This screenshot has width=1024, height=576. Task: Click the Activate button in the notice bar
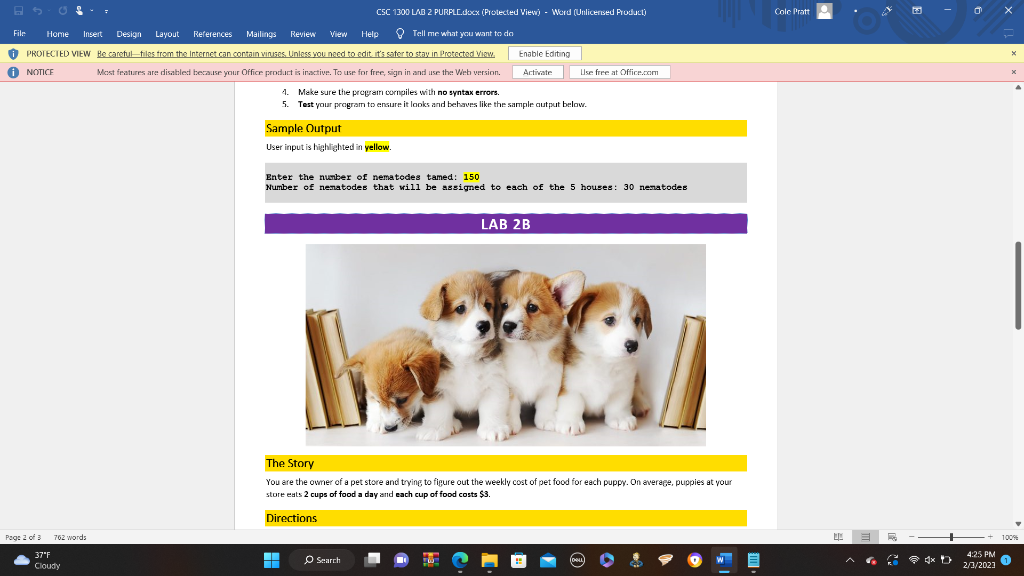click(x=536, y=71)
